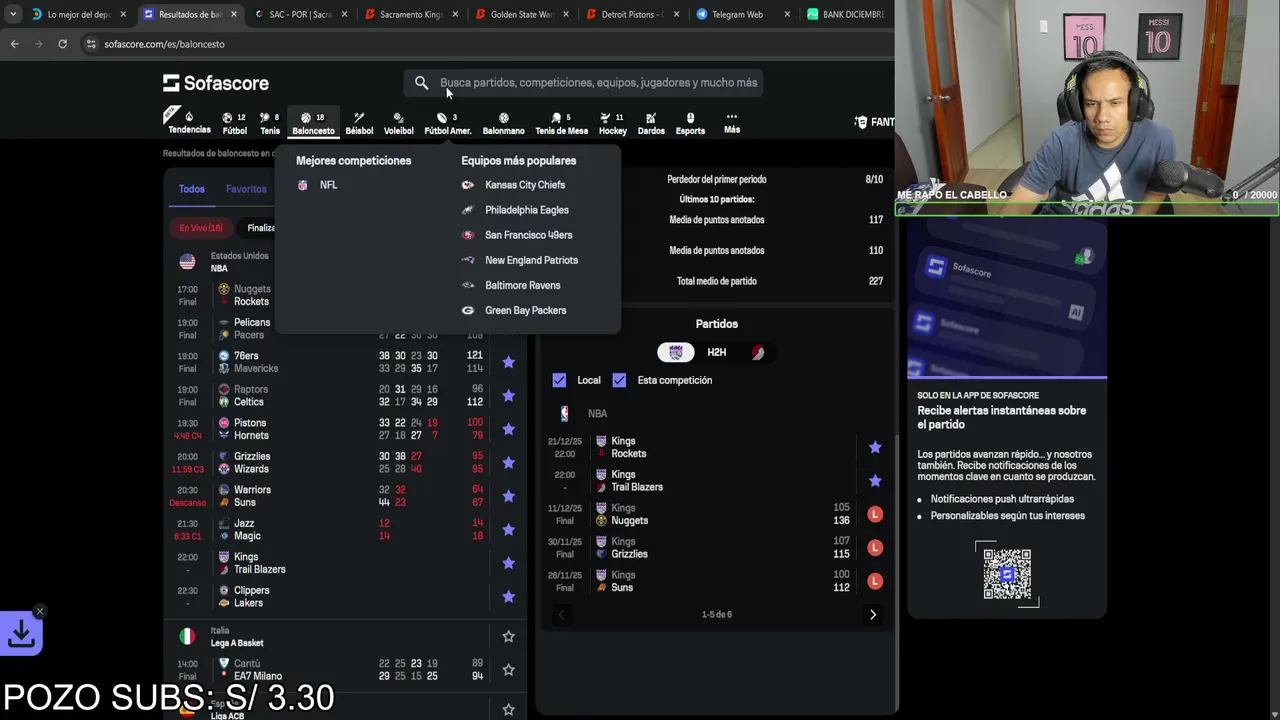Open the Tendencias sport category
The width and height of the screenshot is (1280, 720).
click(x=189, y=122)
